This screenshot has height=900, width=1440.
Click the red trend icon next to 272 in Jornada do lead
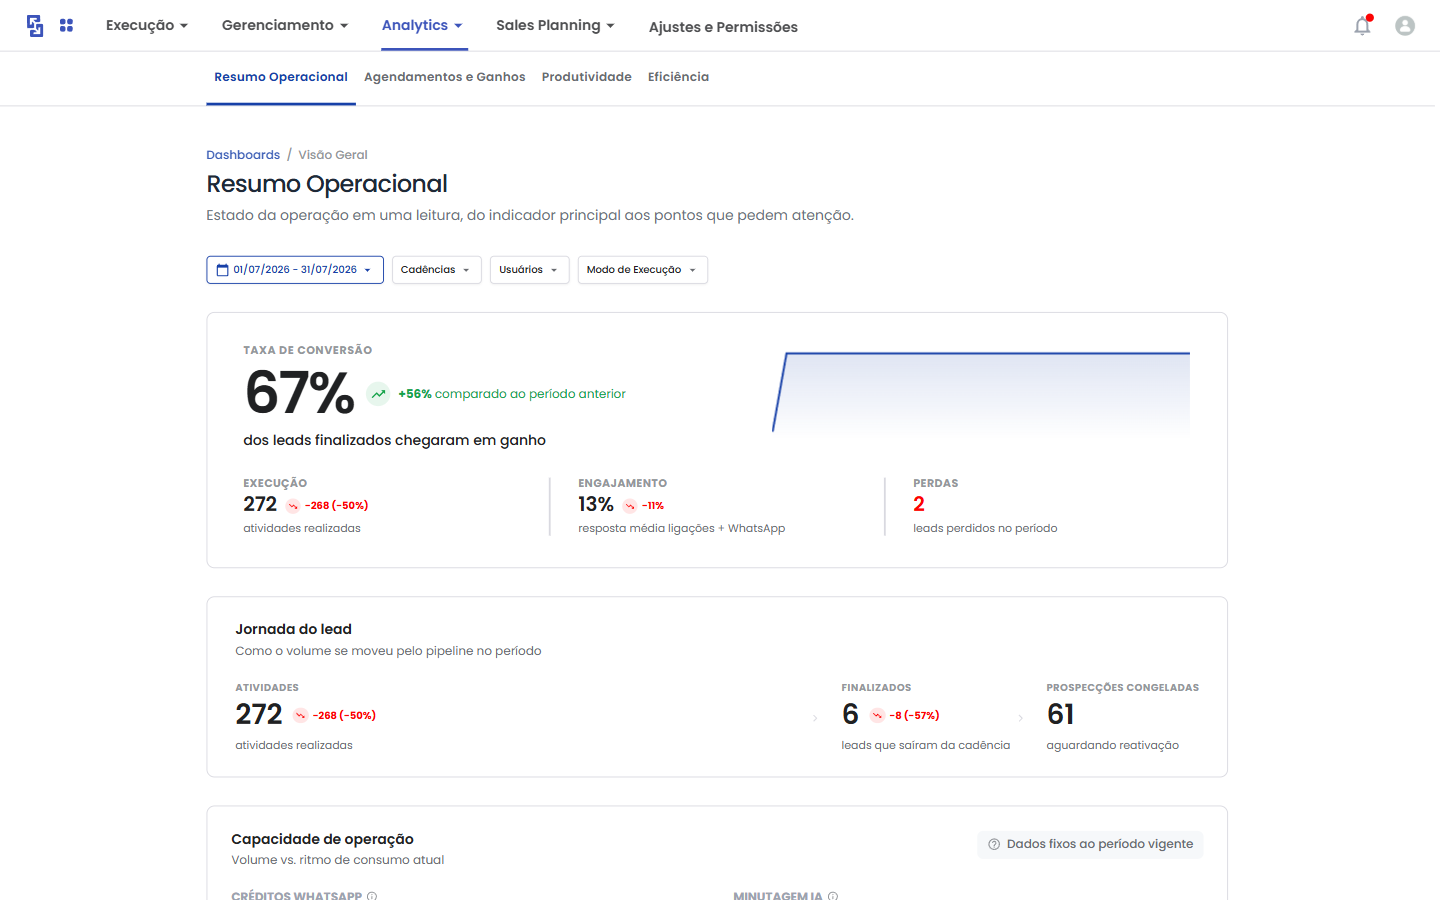300,716
